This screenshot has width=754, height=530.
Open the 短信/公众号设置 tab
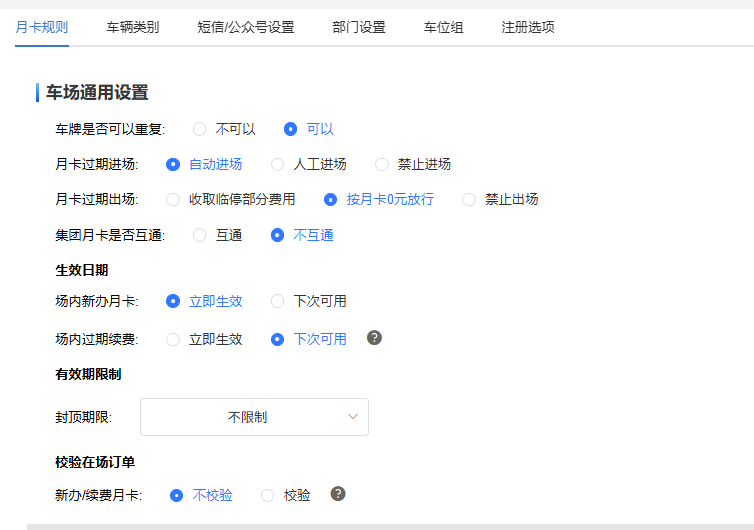[x=246, y=27]
